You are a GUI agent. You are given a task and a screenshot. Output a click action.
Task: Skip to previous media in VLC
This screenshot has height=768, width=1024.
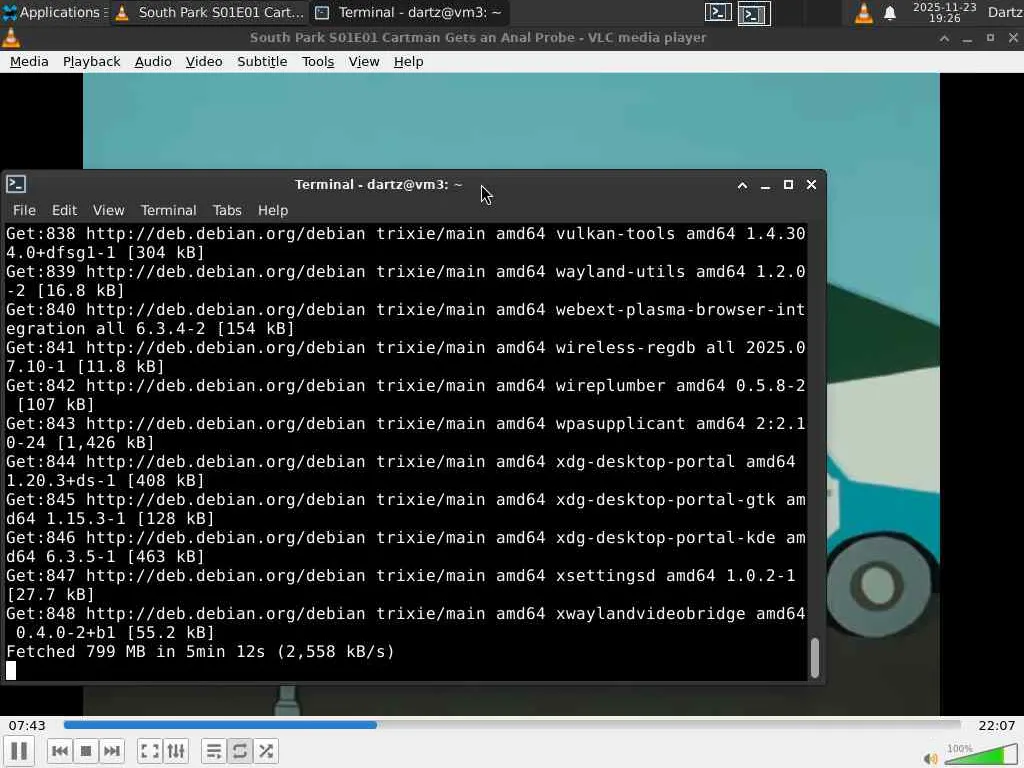pyautogui.click(x=60, y=751)
